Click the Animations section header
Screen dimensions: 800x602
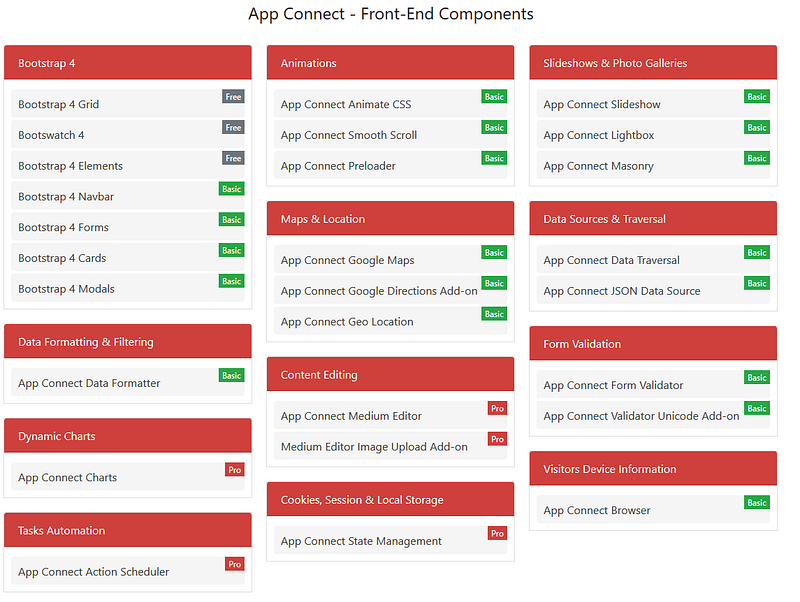(390, 63)
